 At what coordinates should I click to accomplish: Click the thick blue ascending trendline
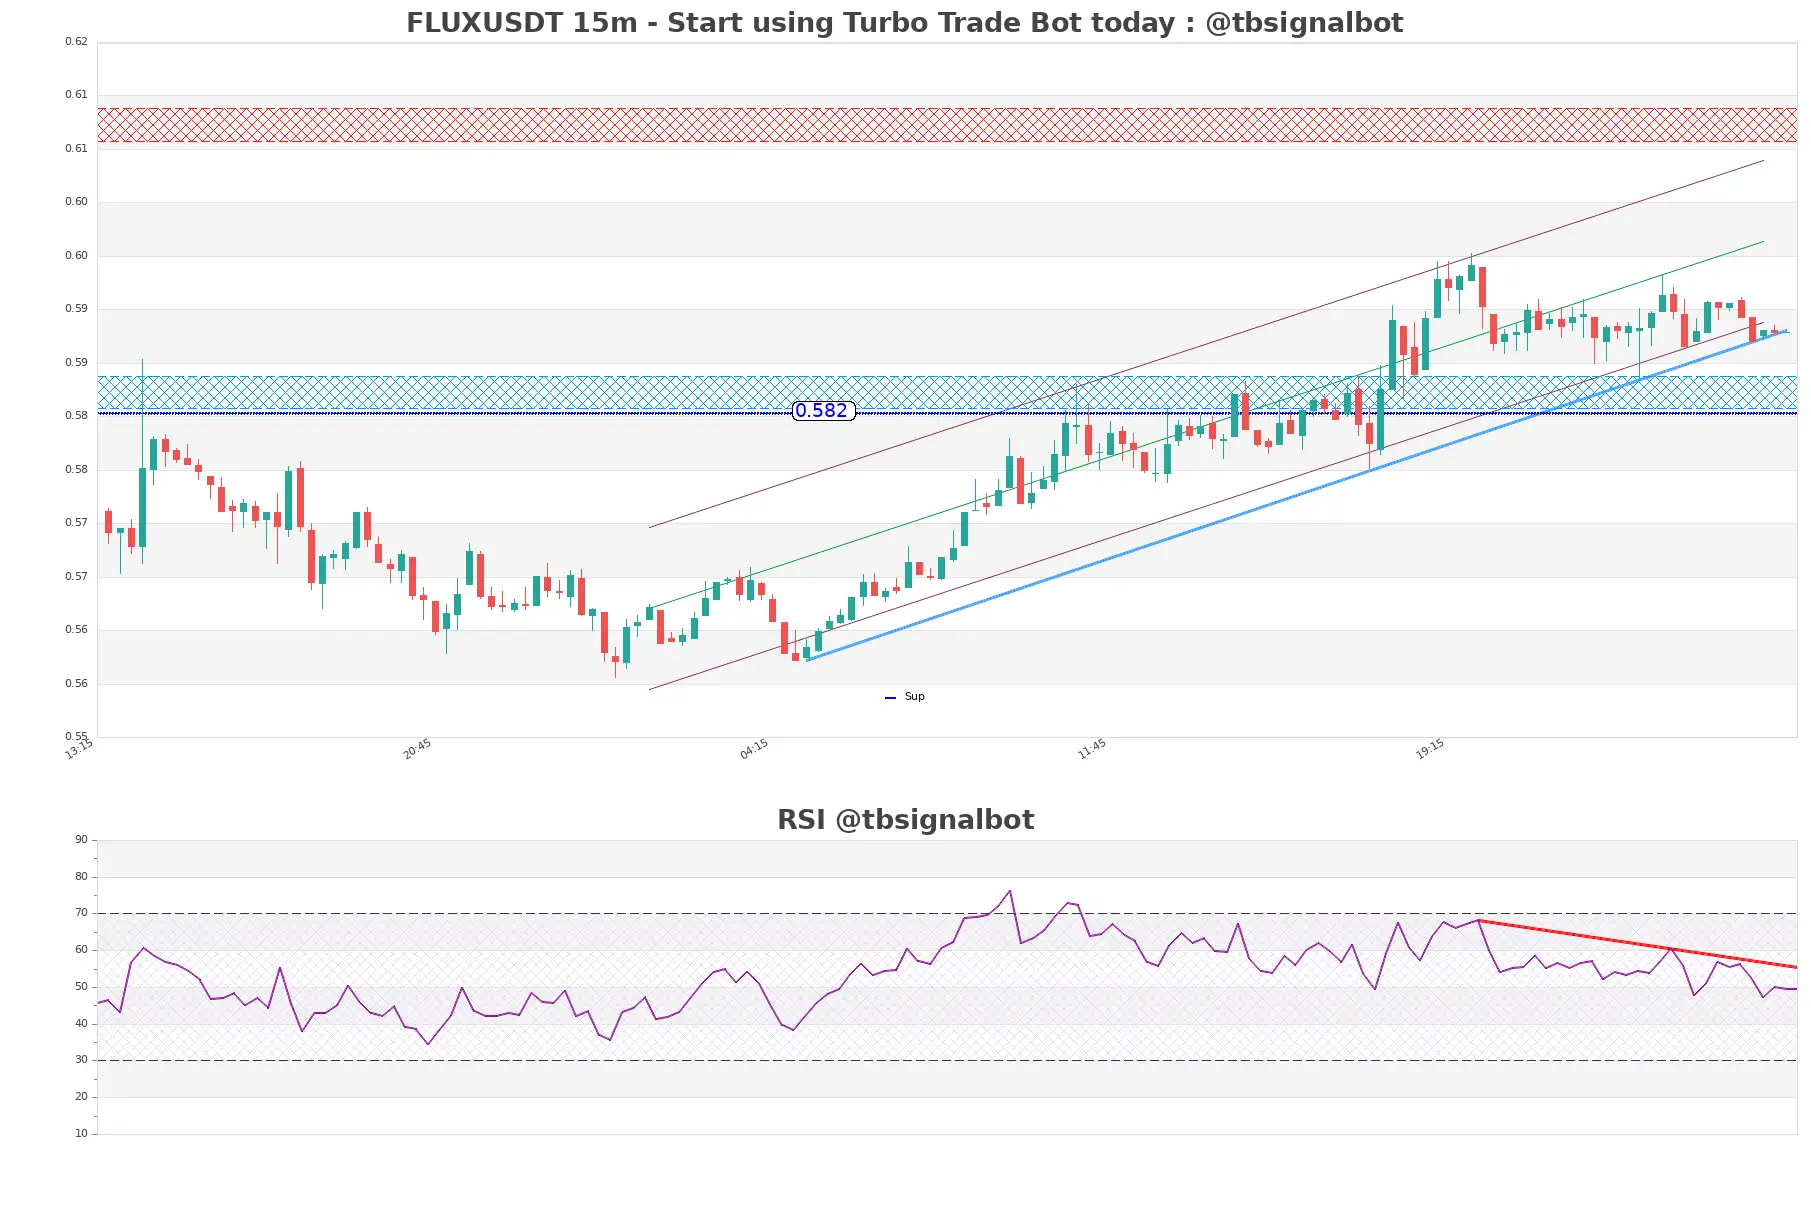(1296, 496)
